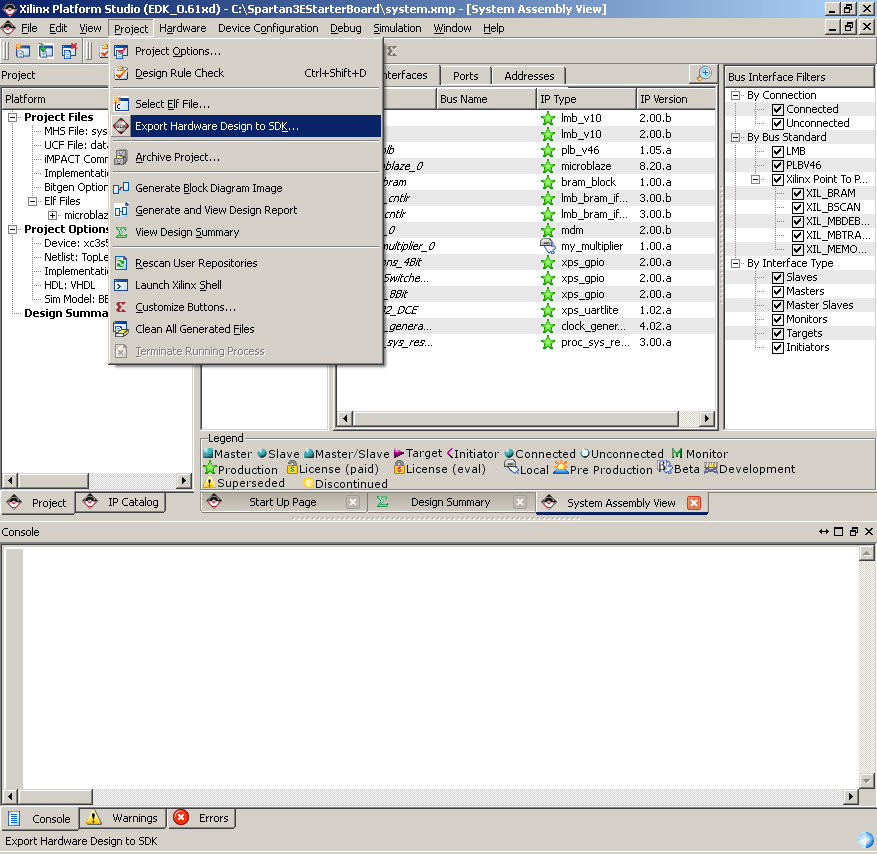This screenshot has height=854, width=877.
Task: Select the UCF File entry in the project tree
Action: pos(76,145)
